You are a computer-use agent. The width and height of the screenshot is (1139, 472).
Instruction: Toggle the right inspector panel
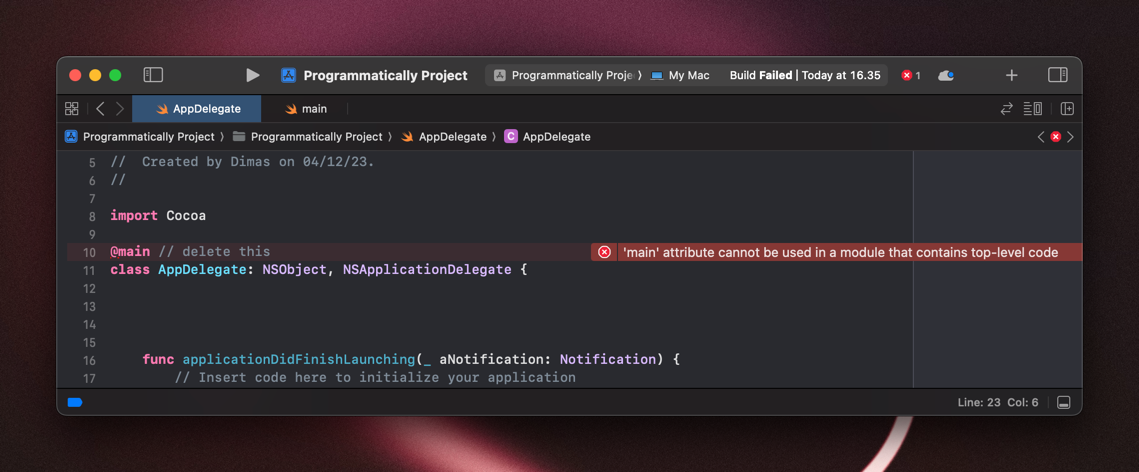point(1057,75)
